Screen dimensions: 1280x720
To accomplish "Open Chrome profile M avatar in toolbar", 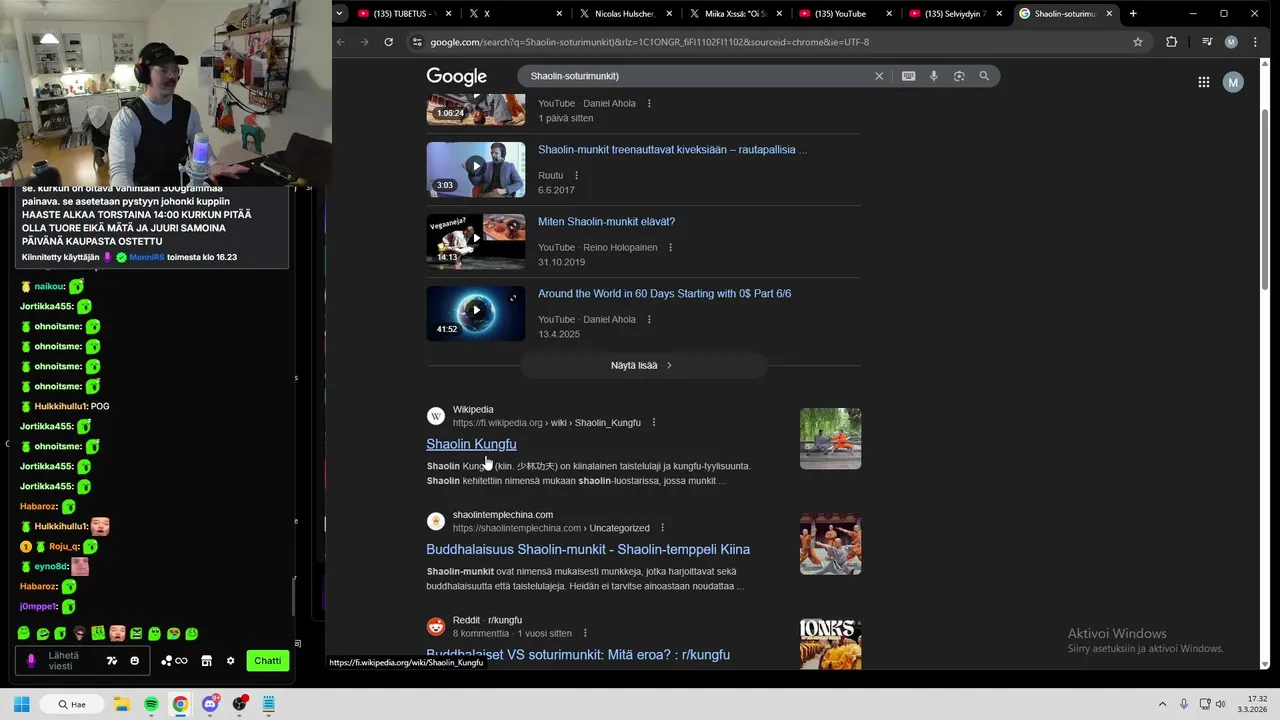I will (1231, 42).
